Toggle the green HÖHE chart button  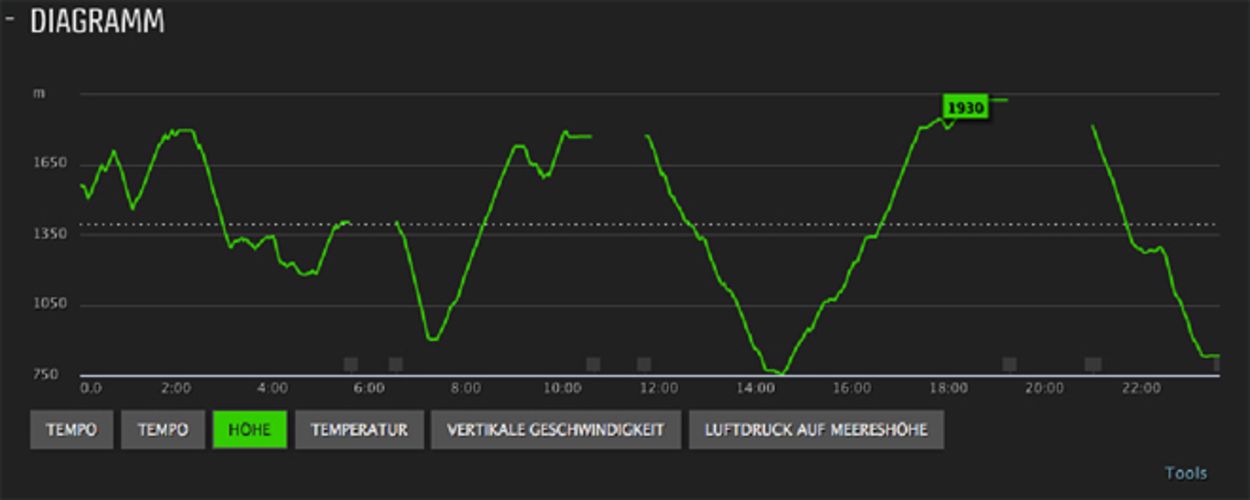tap(249, 430)
